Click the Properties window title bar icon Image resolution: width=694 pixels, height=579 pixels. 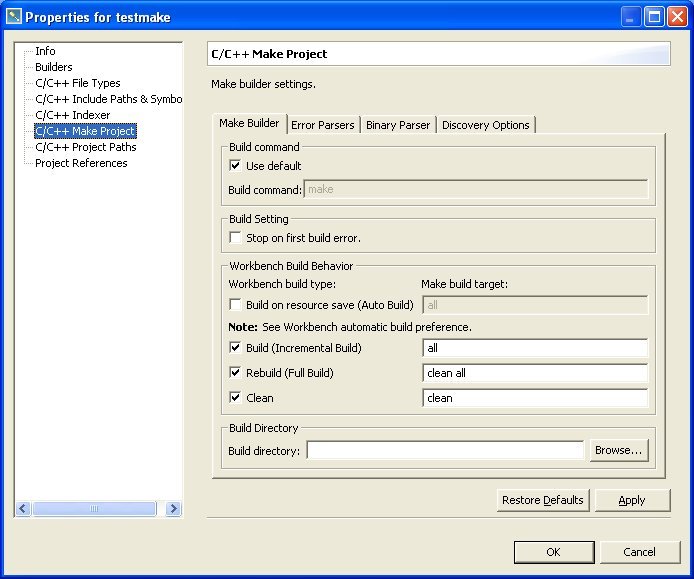[x=14, y=17]
